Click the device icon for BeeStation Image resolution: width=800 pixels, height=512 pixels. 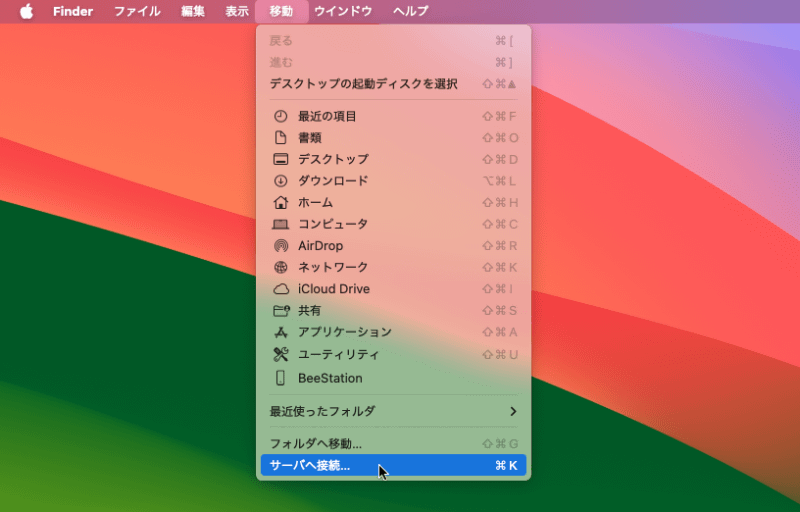[281, 378]
